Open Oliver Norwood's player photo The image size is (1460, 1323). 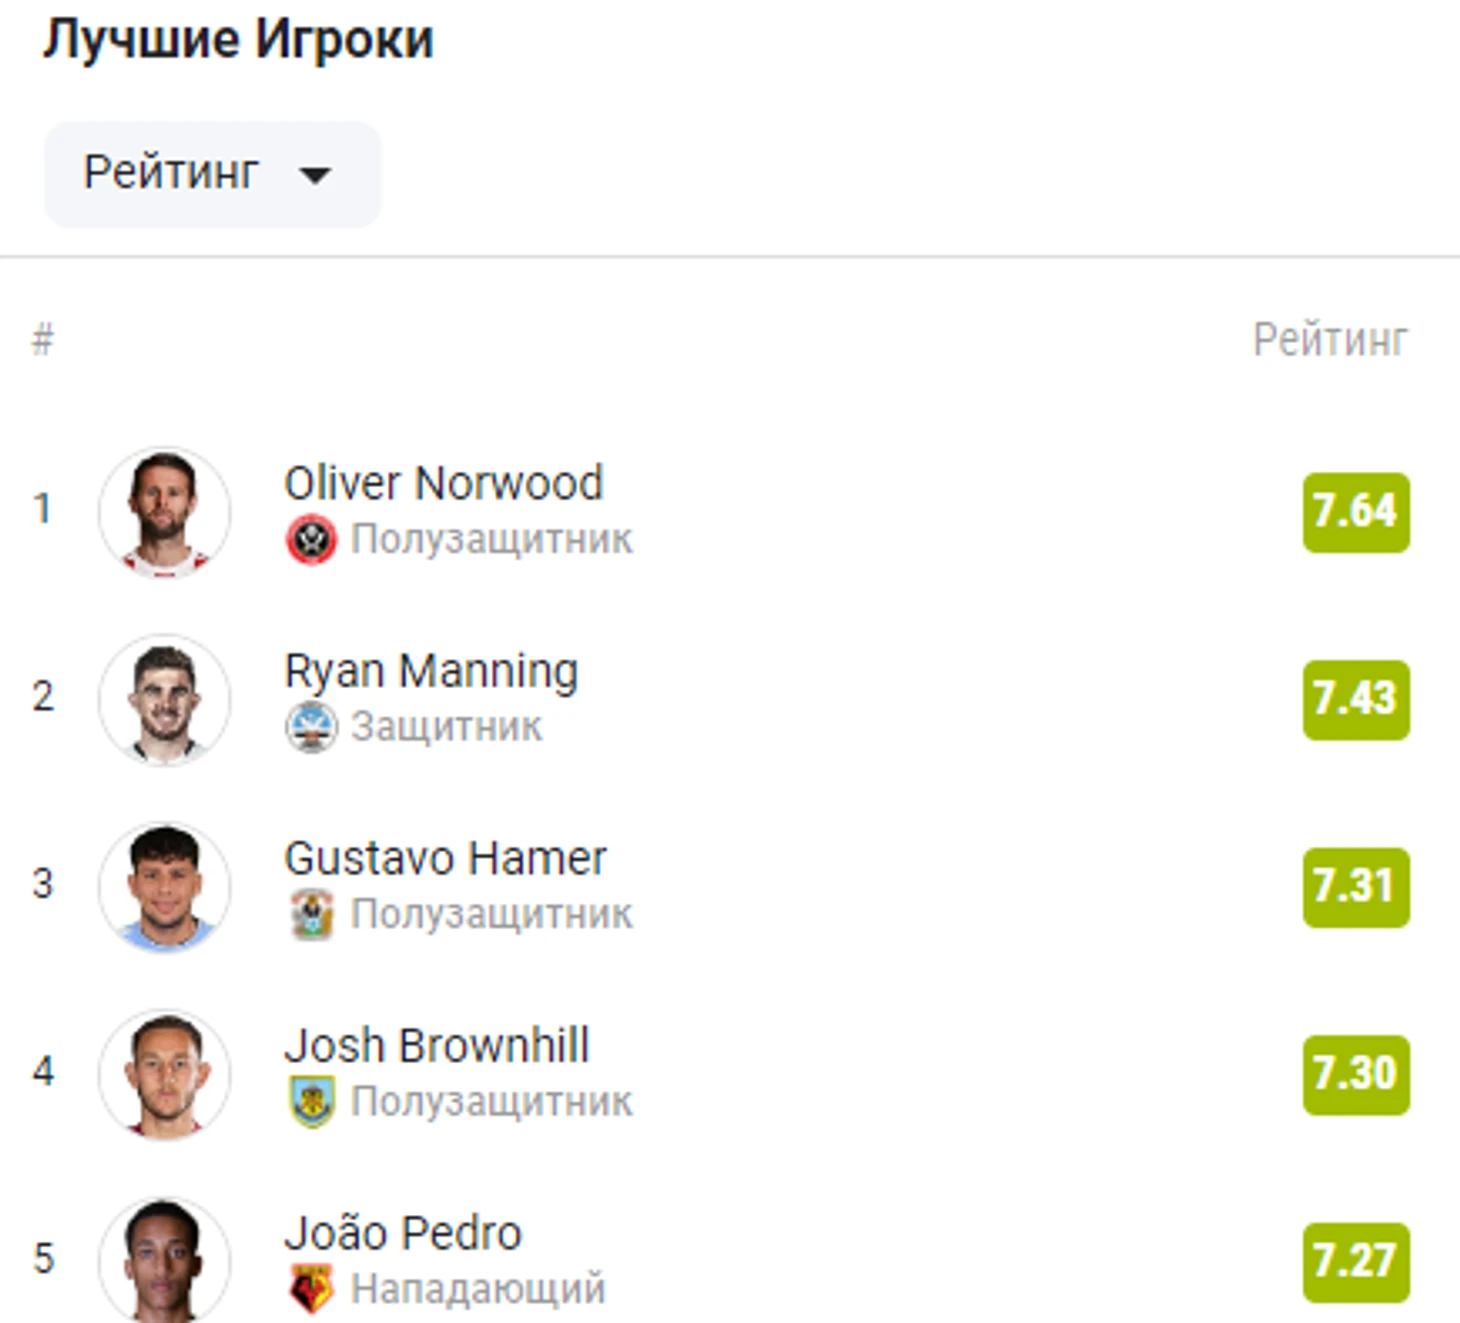[164, 512]
